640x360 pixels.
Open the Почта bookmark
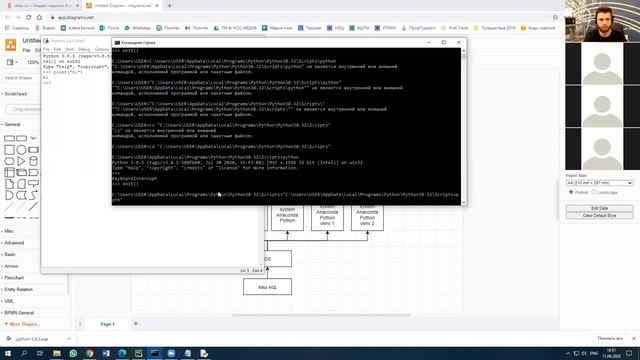(x=109, y=28)
